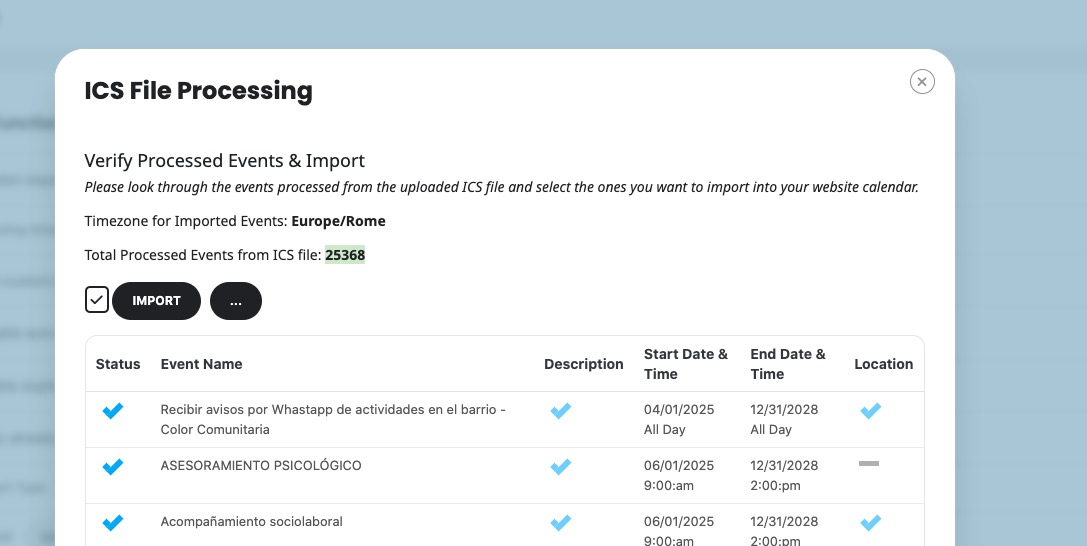Click the IMPORT button
Viewport: 1087px width, 546px height.
[156, 301]
